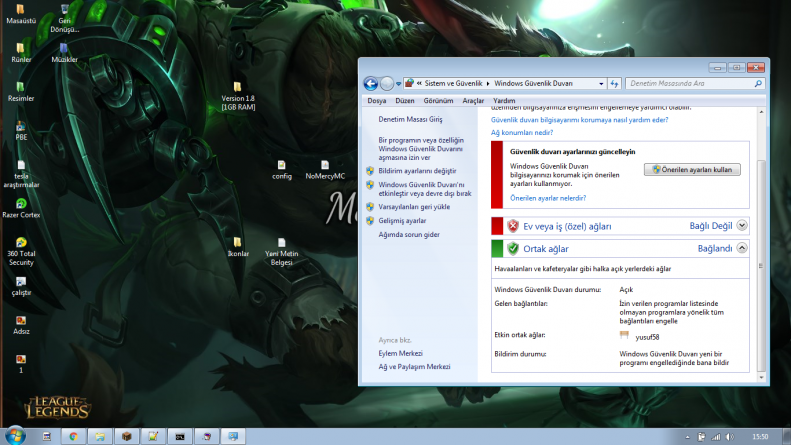Image resolution: width=791 pixels, height=445 pixels.
Task: Click the refresh button beside address bar
Action: coord(614,84)
